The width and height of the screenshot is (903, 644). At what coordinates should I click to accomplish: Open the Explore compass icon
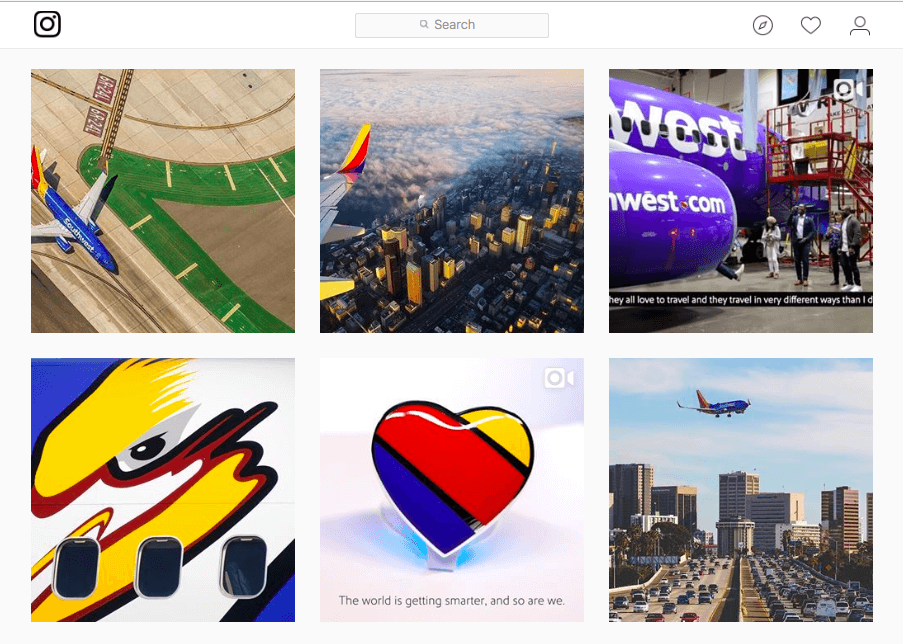pos(762,25)
